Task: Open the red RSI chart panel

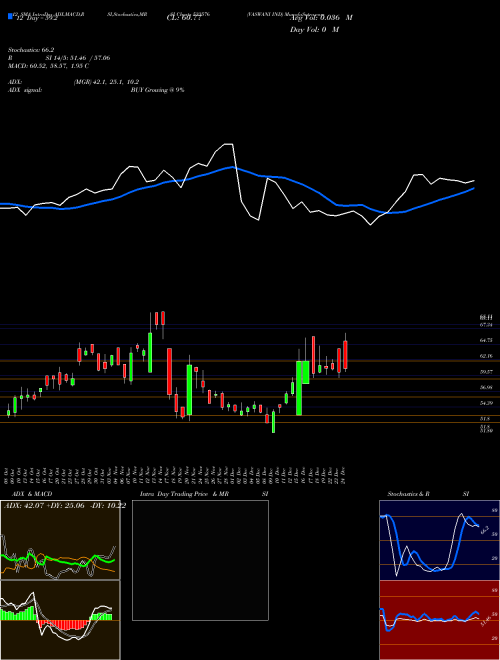Action: (439, 620)
